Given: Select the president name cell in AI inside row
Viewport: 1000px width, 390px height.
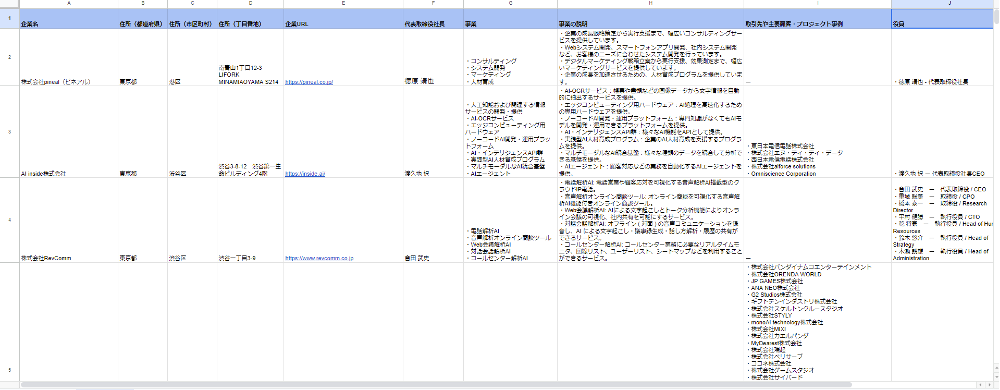Looking at the screenshot, I should pyautogui.click(x=434, y=132).
